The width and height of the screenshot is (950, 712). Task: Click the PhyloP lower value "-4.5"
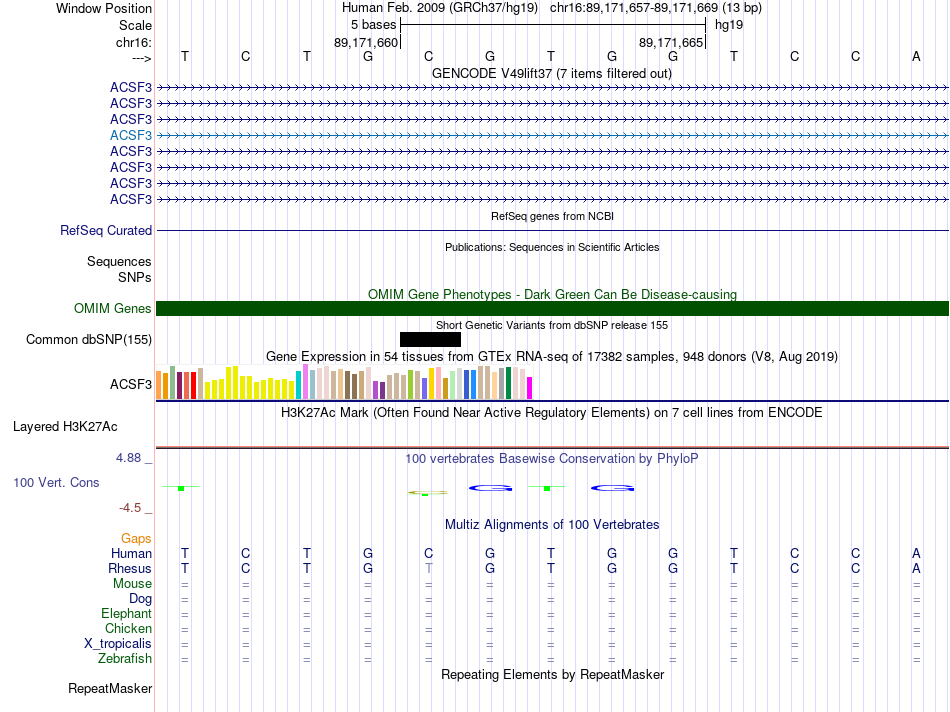130,508
